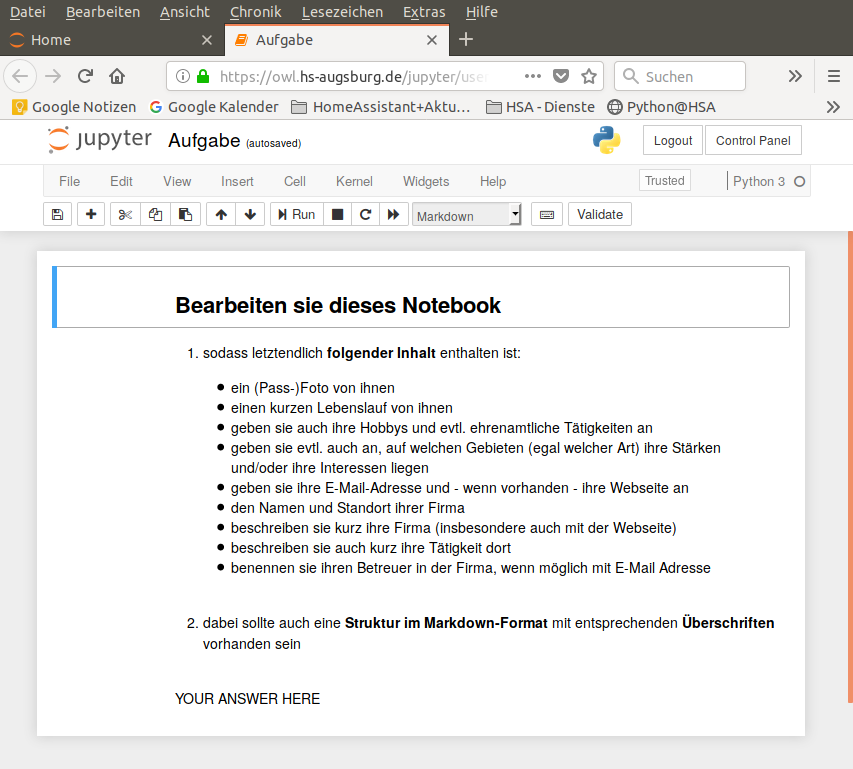
Task: Open the Firefox hamburger menu
Action: (834, 76)
